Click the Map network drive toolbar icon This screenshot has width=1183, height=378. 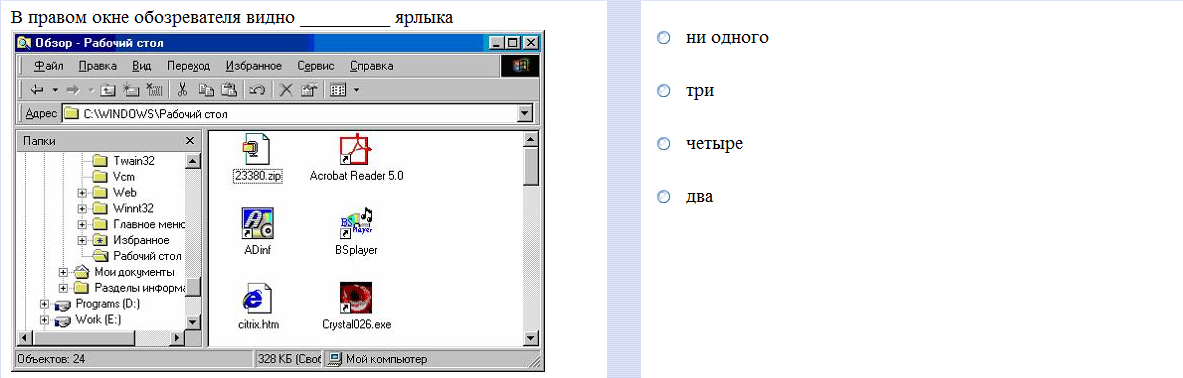pyautogui.click(x=131, y=90)
